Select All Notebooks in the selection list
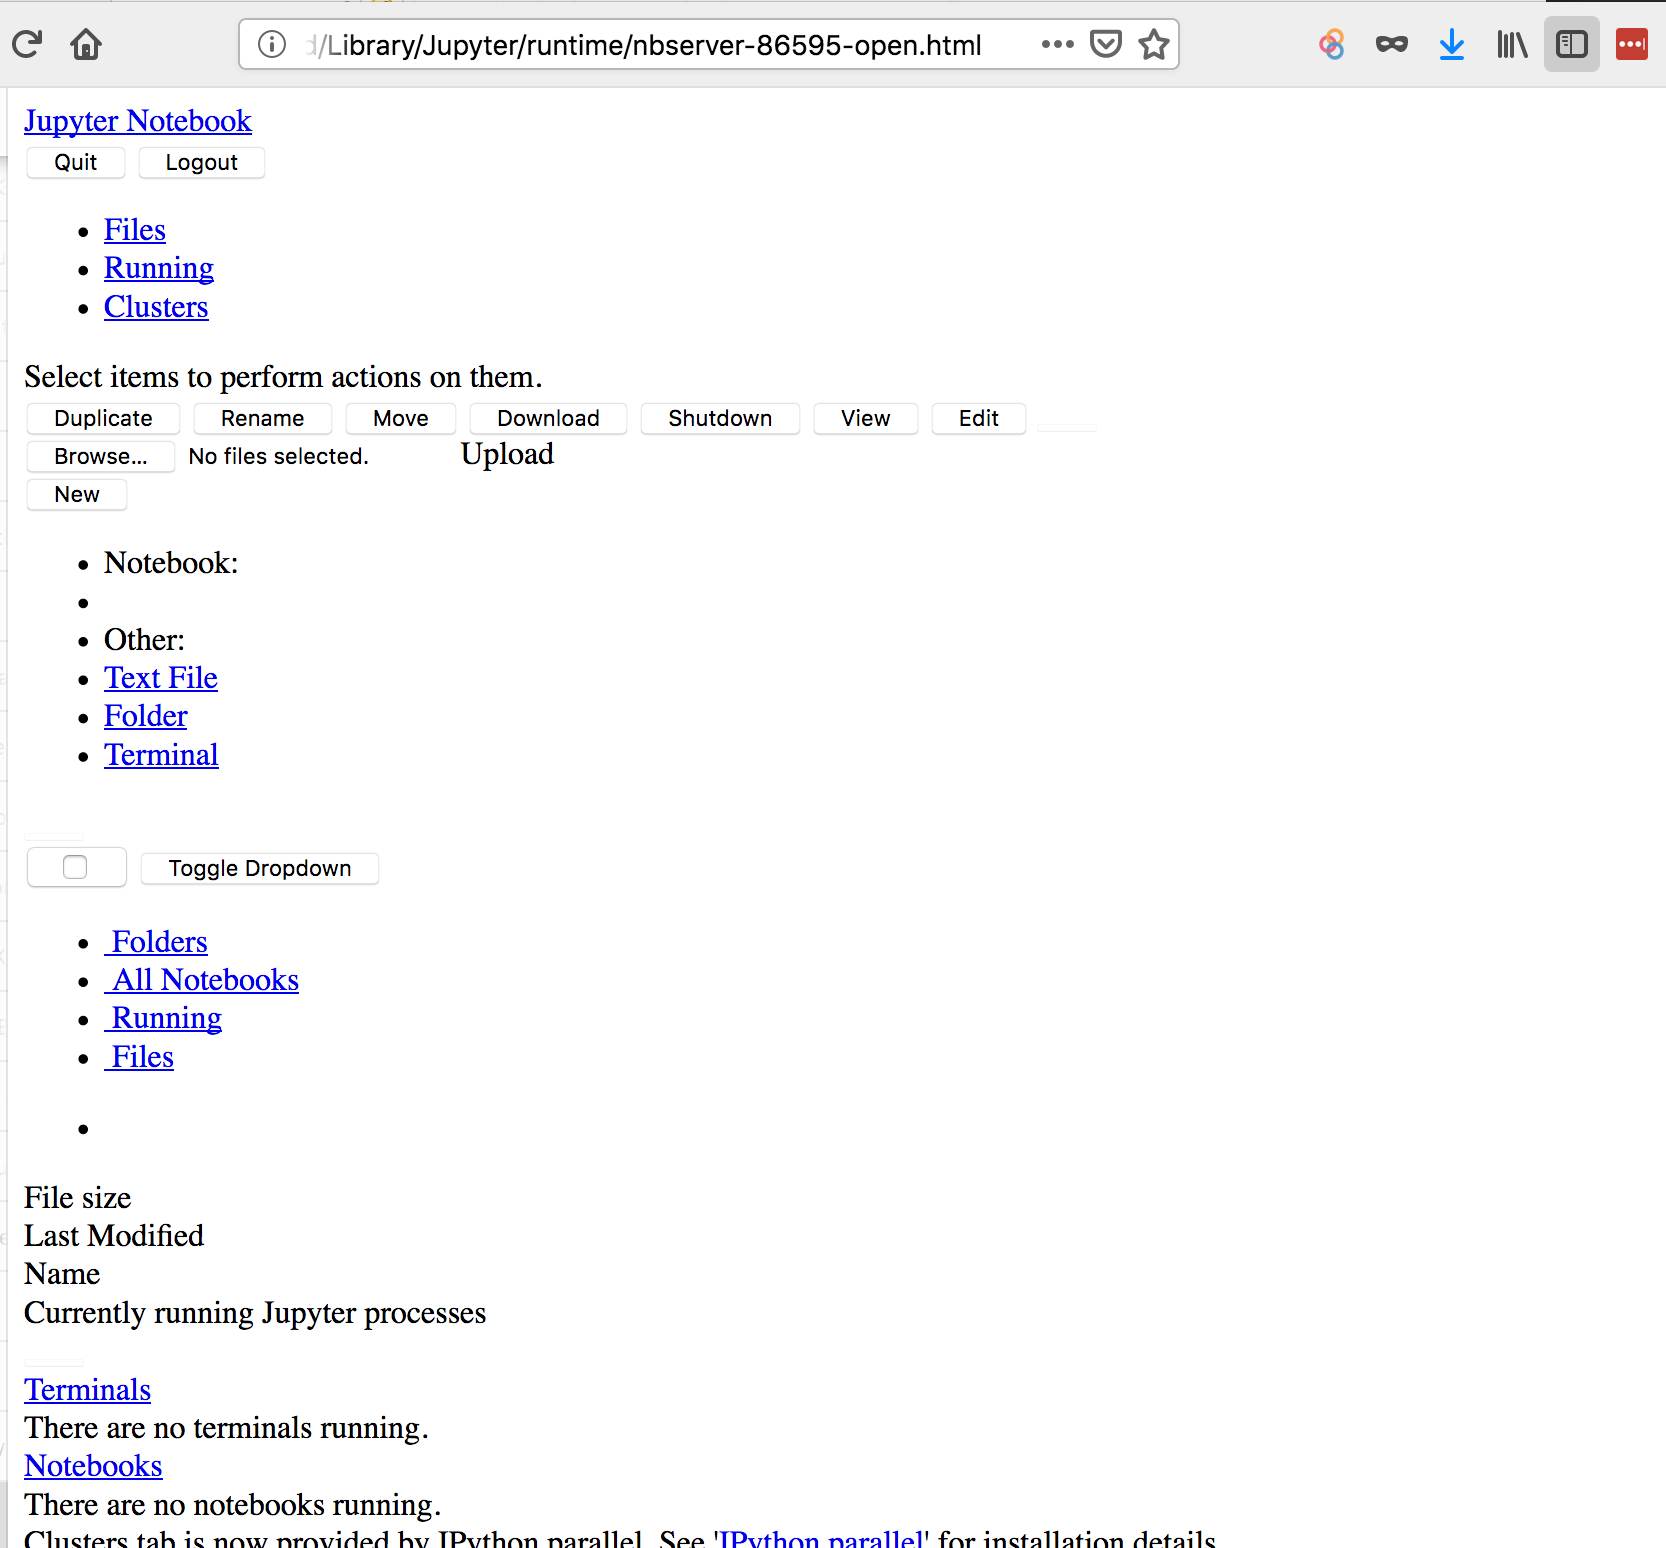This screenshot has width=1666, height=1548. (202, 980)
